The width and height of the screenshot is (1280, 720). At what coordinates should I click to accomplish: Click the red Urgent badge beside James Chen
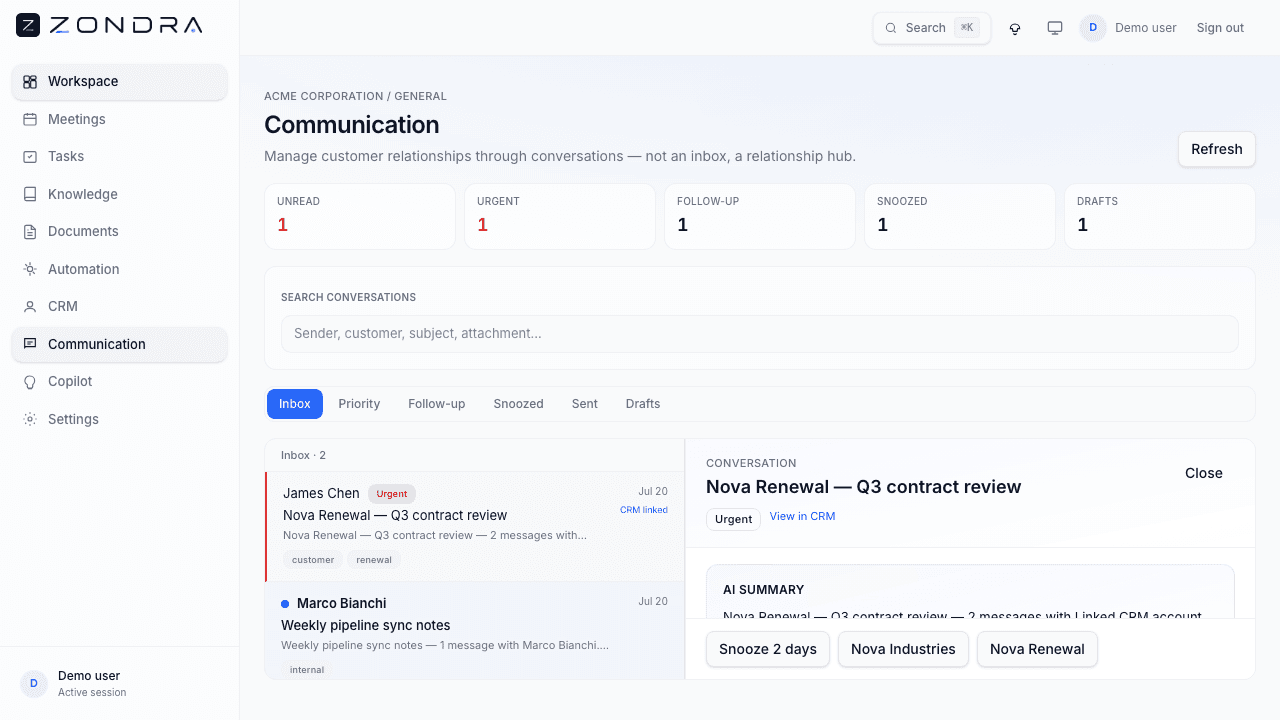(392, 494)
